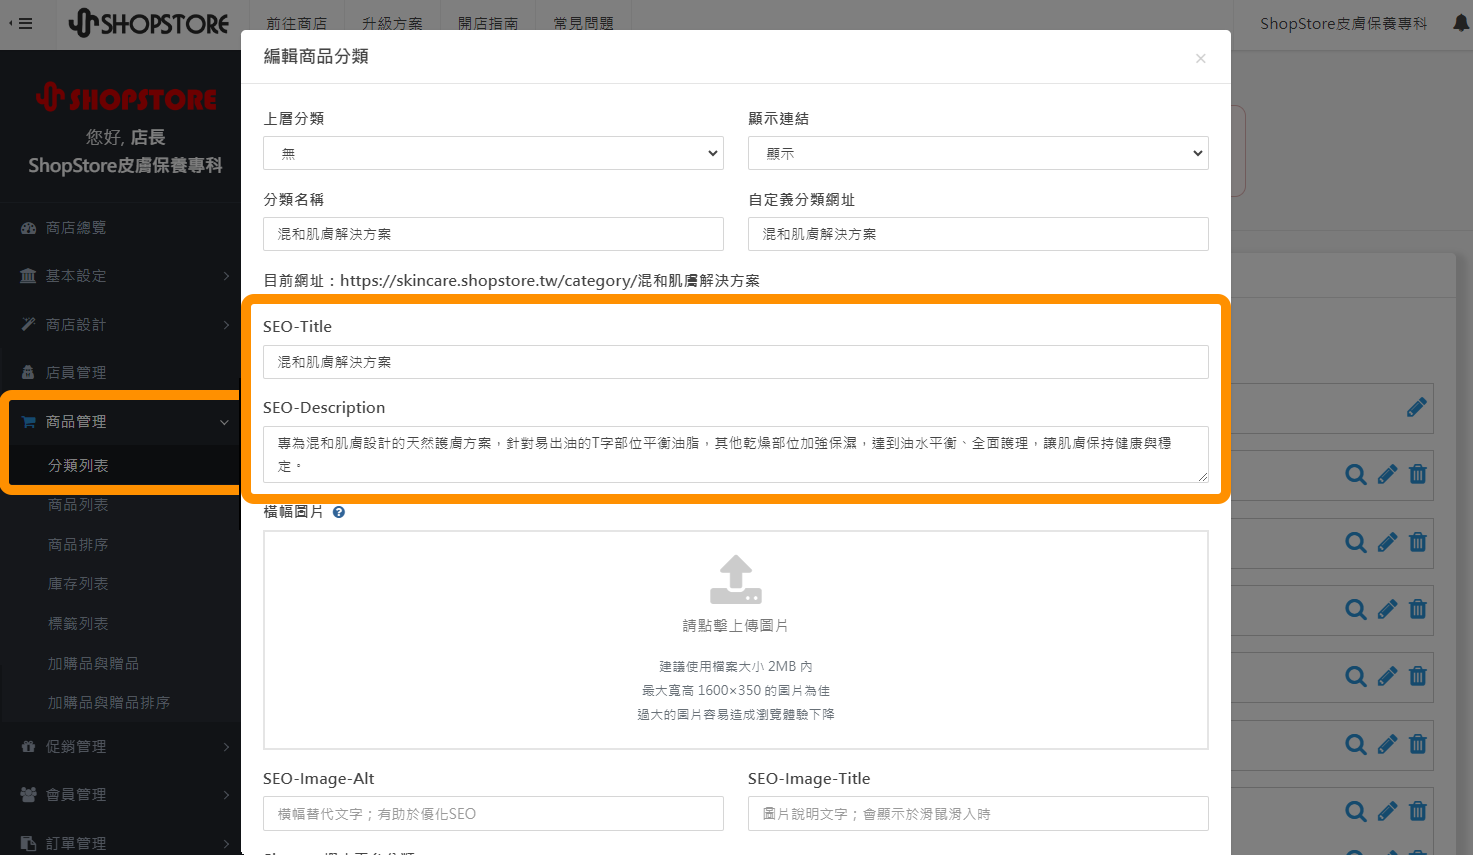Open the 顯示連結 dropdown
The height and width of the screenshot is (855, 1473).
pyautogui.click(x=978, y=153)
